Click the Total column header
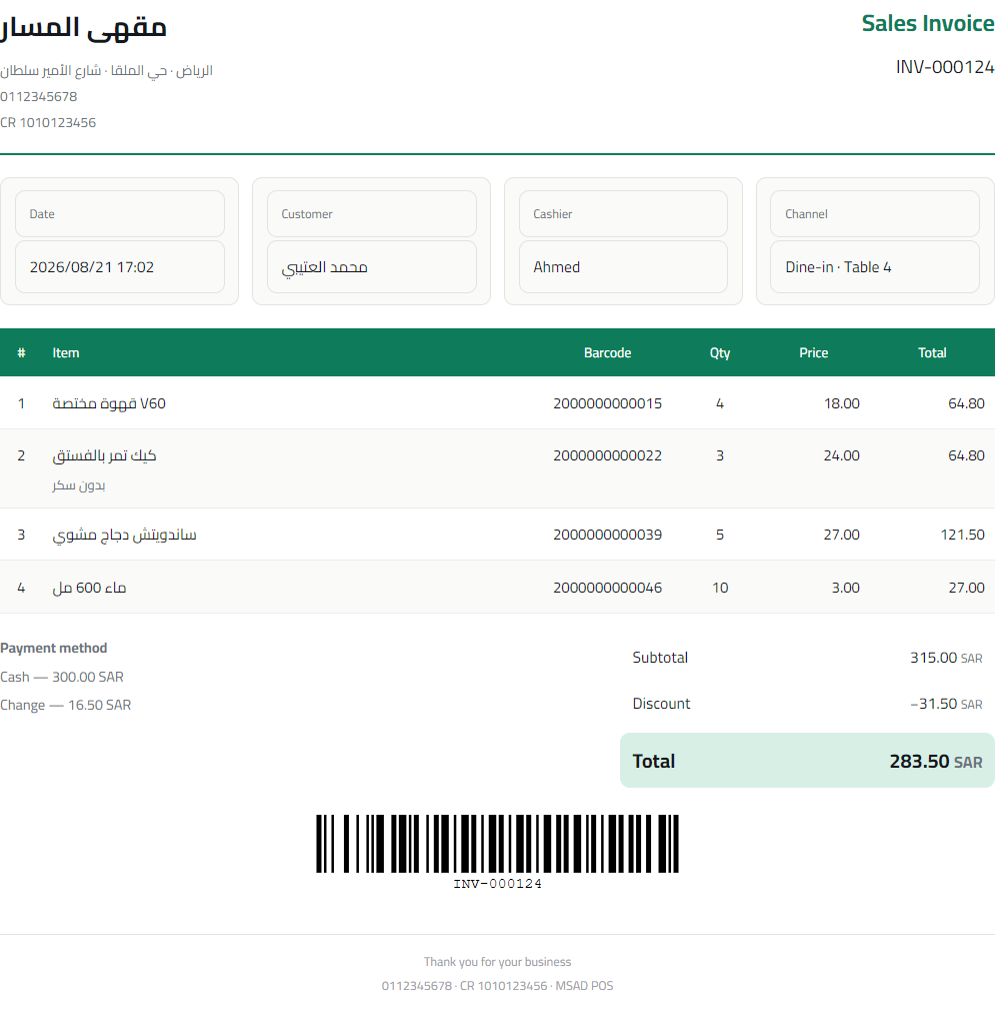 point(932,353)
